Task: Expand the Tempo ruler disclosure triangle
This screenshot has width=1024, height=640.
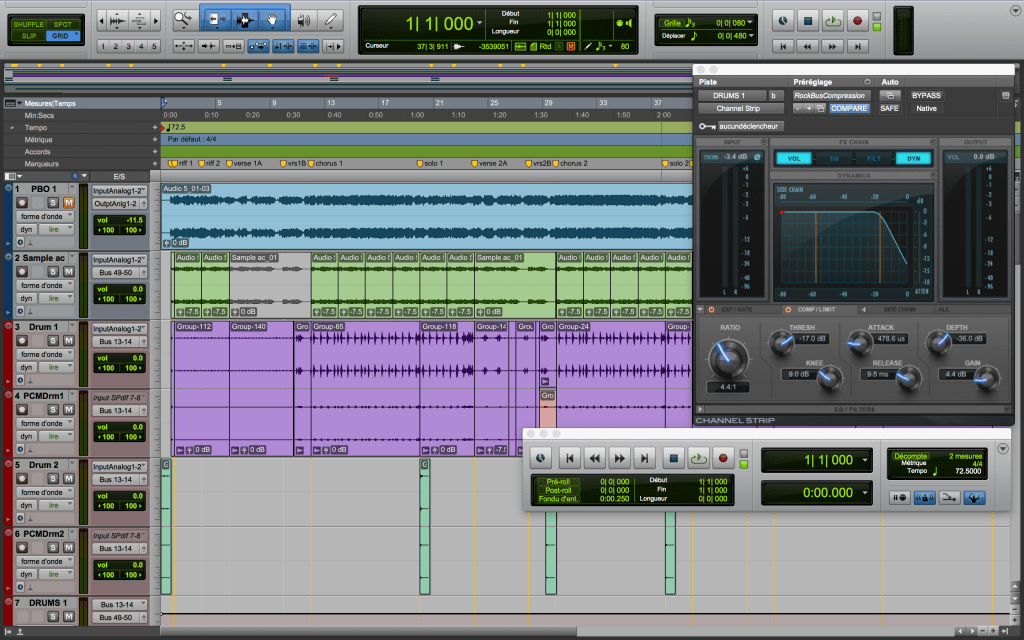Action: coord(12,128)
